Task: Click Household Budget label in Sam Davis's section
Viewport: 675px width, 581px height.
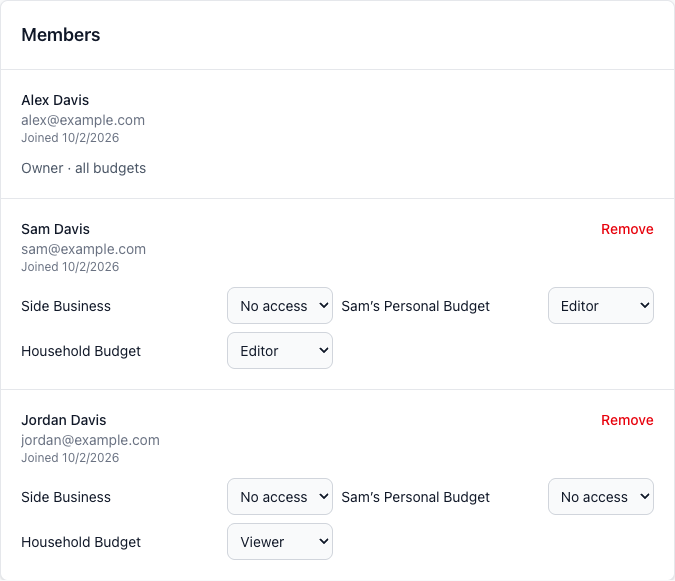Action: tap(81, 351)
